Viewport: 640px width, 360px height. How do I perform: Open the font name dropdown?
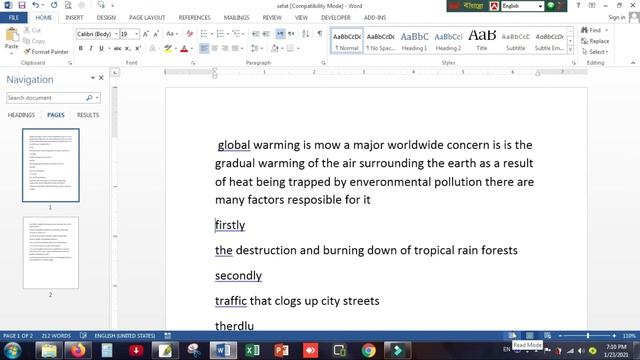tap(116, 34)
